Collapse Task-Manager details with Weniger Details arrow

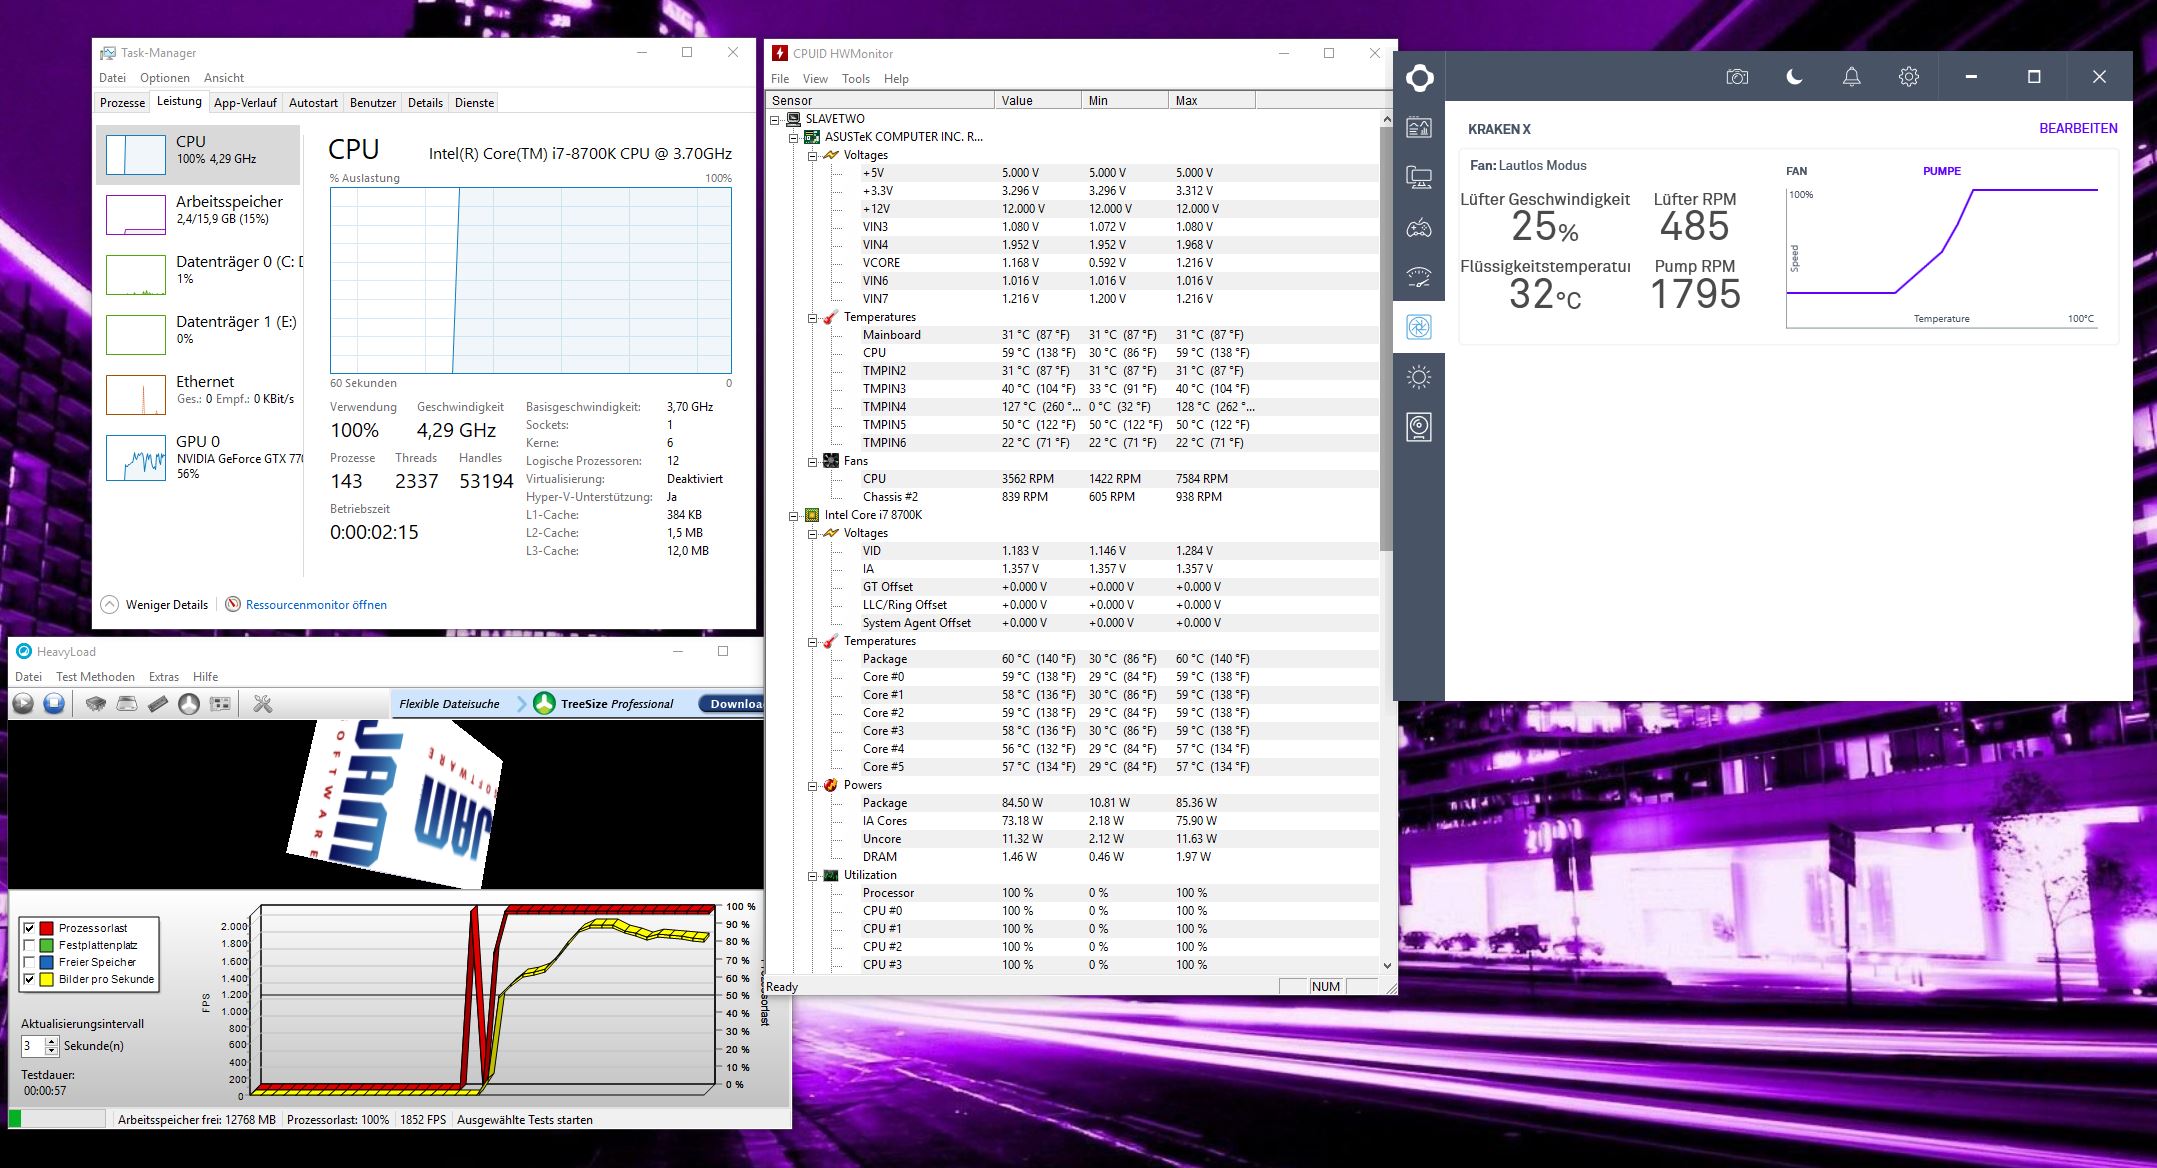[110, 604]
